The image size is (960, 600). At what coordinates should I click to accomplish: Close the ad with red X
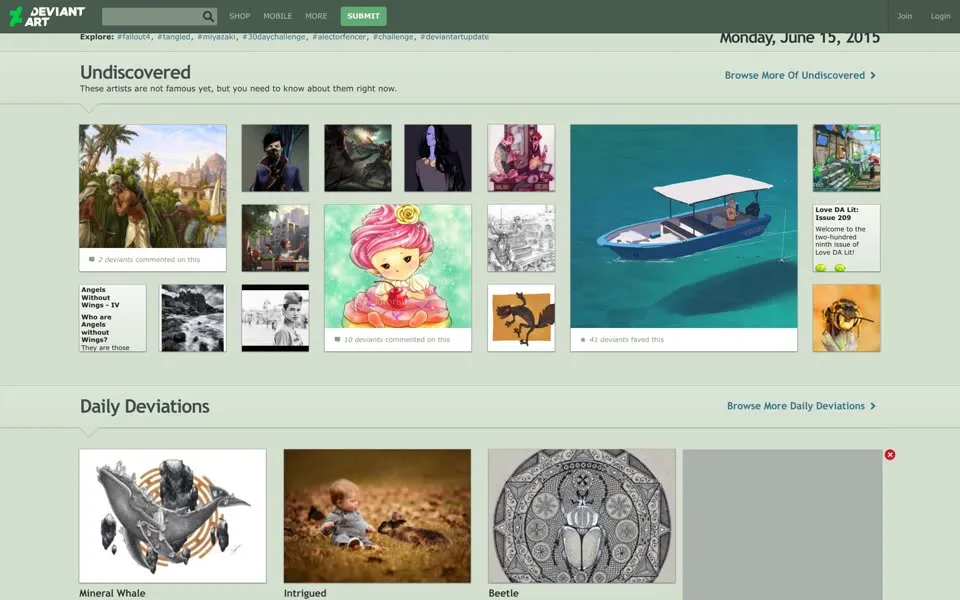(890, 454)
